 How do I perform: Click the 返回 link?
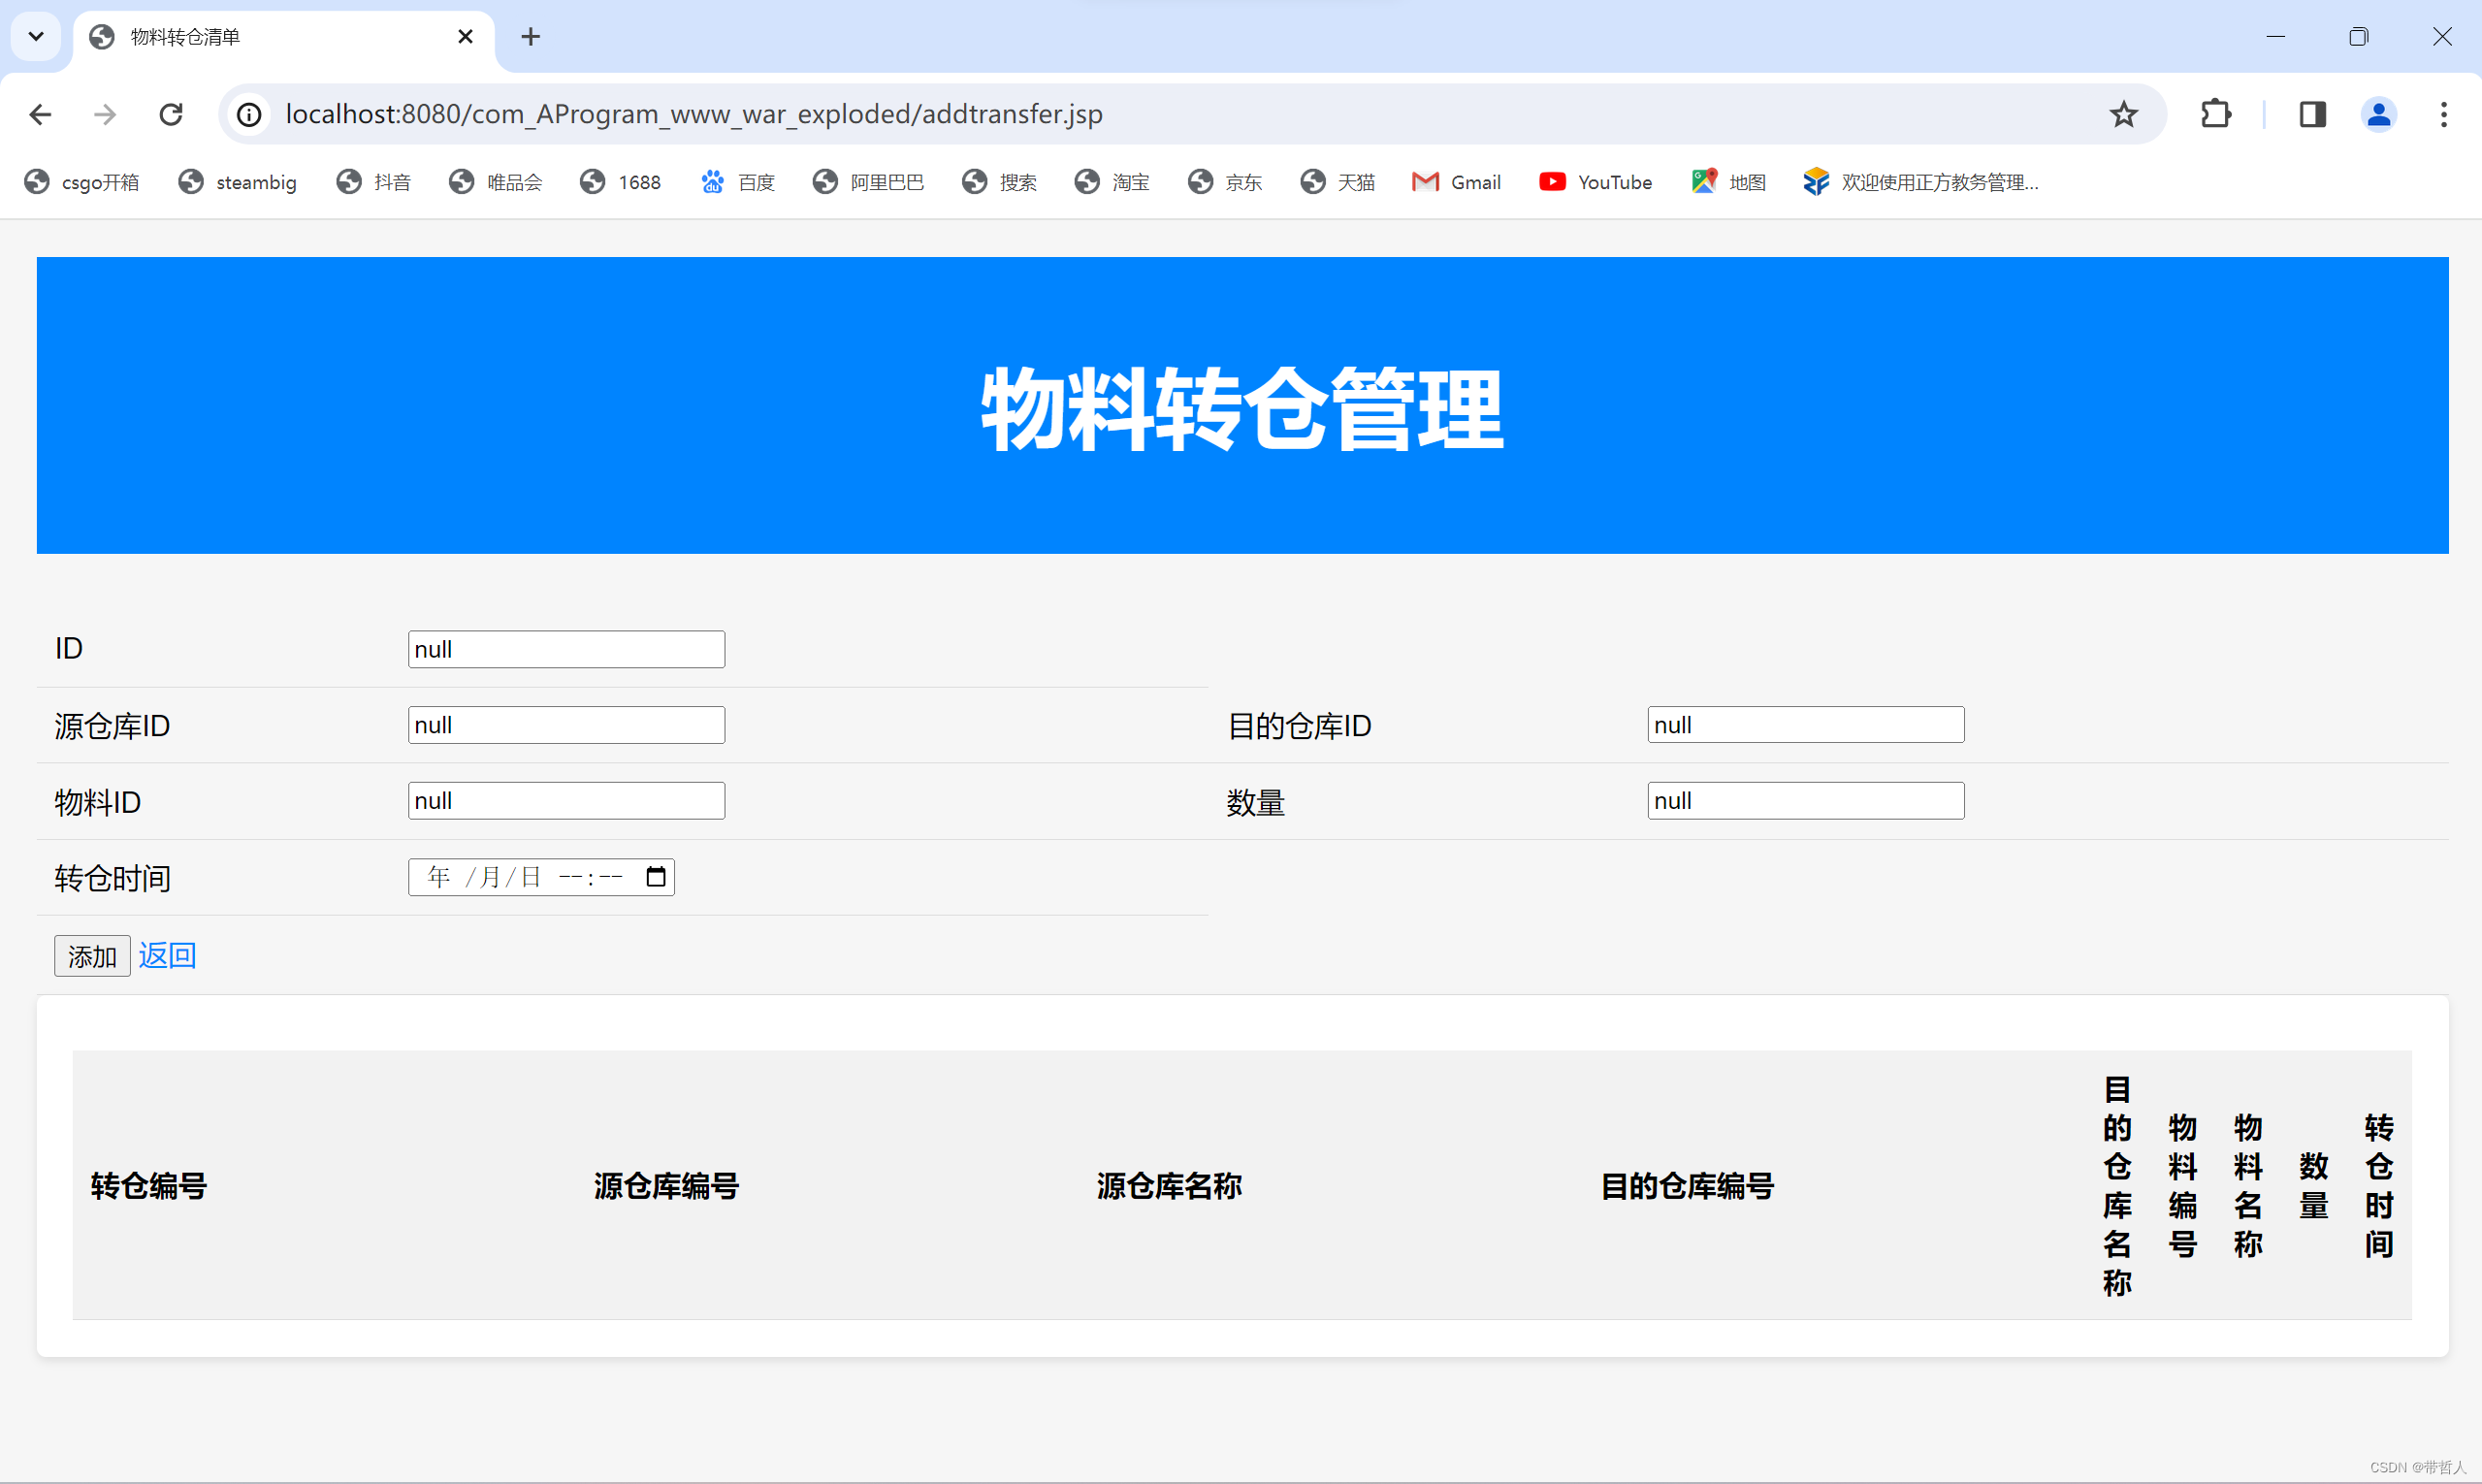167,955
